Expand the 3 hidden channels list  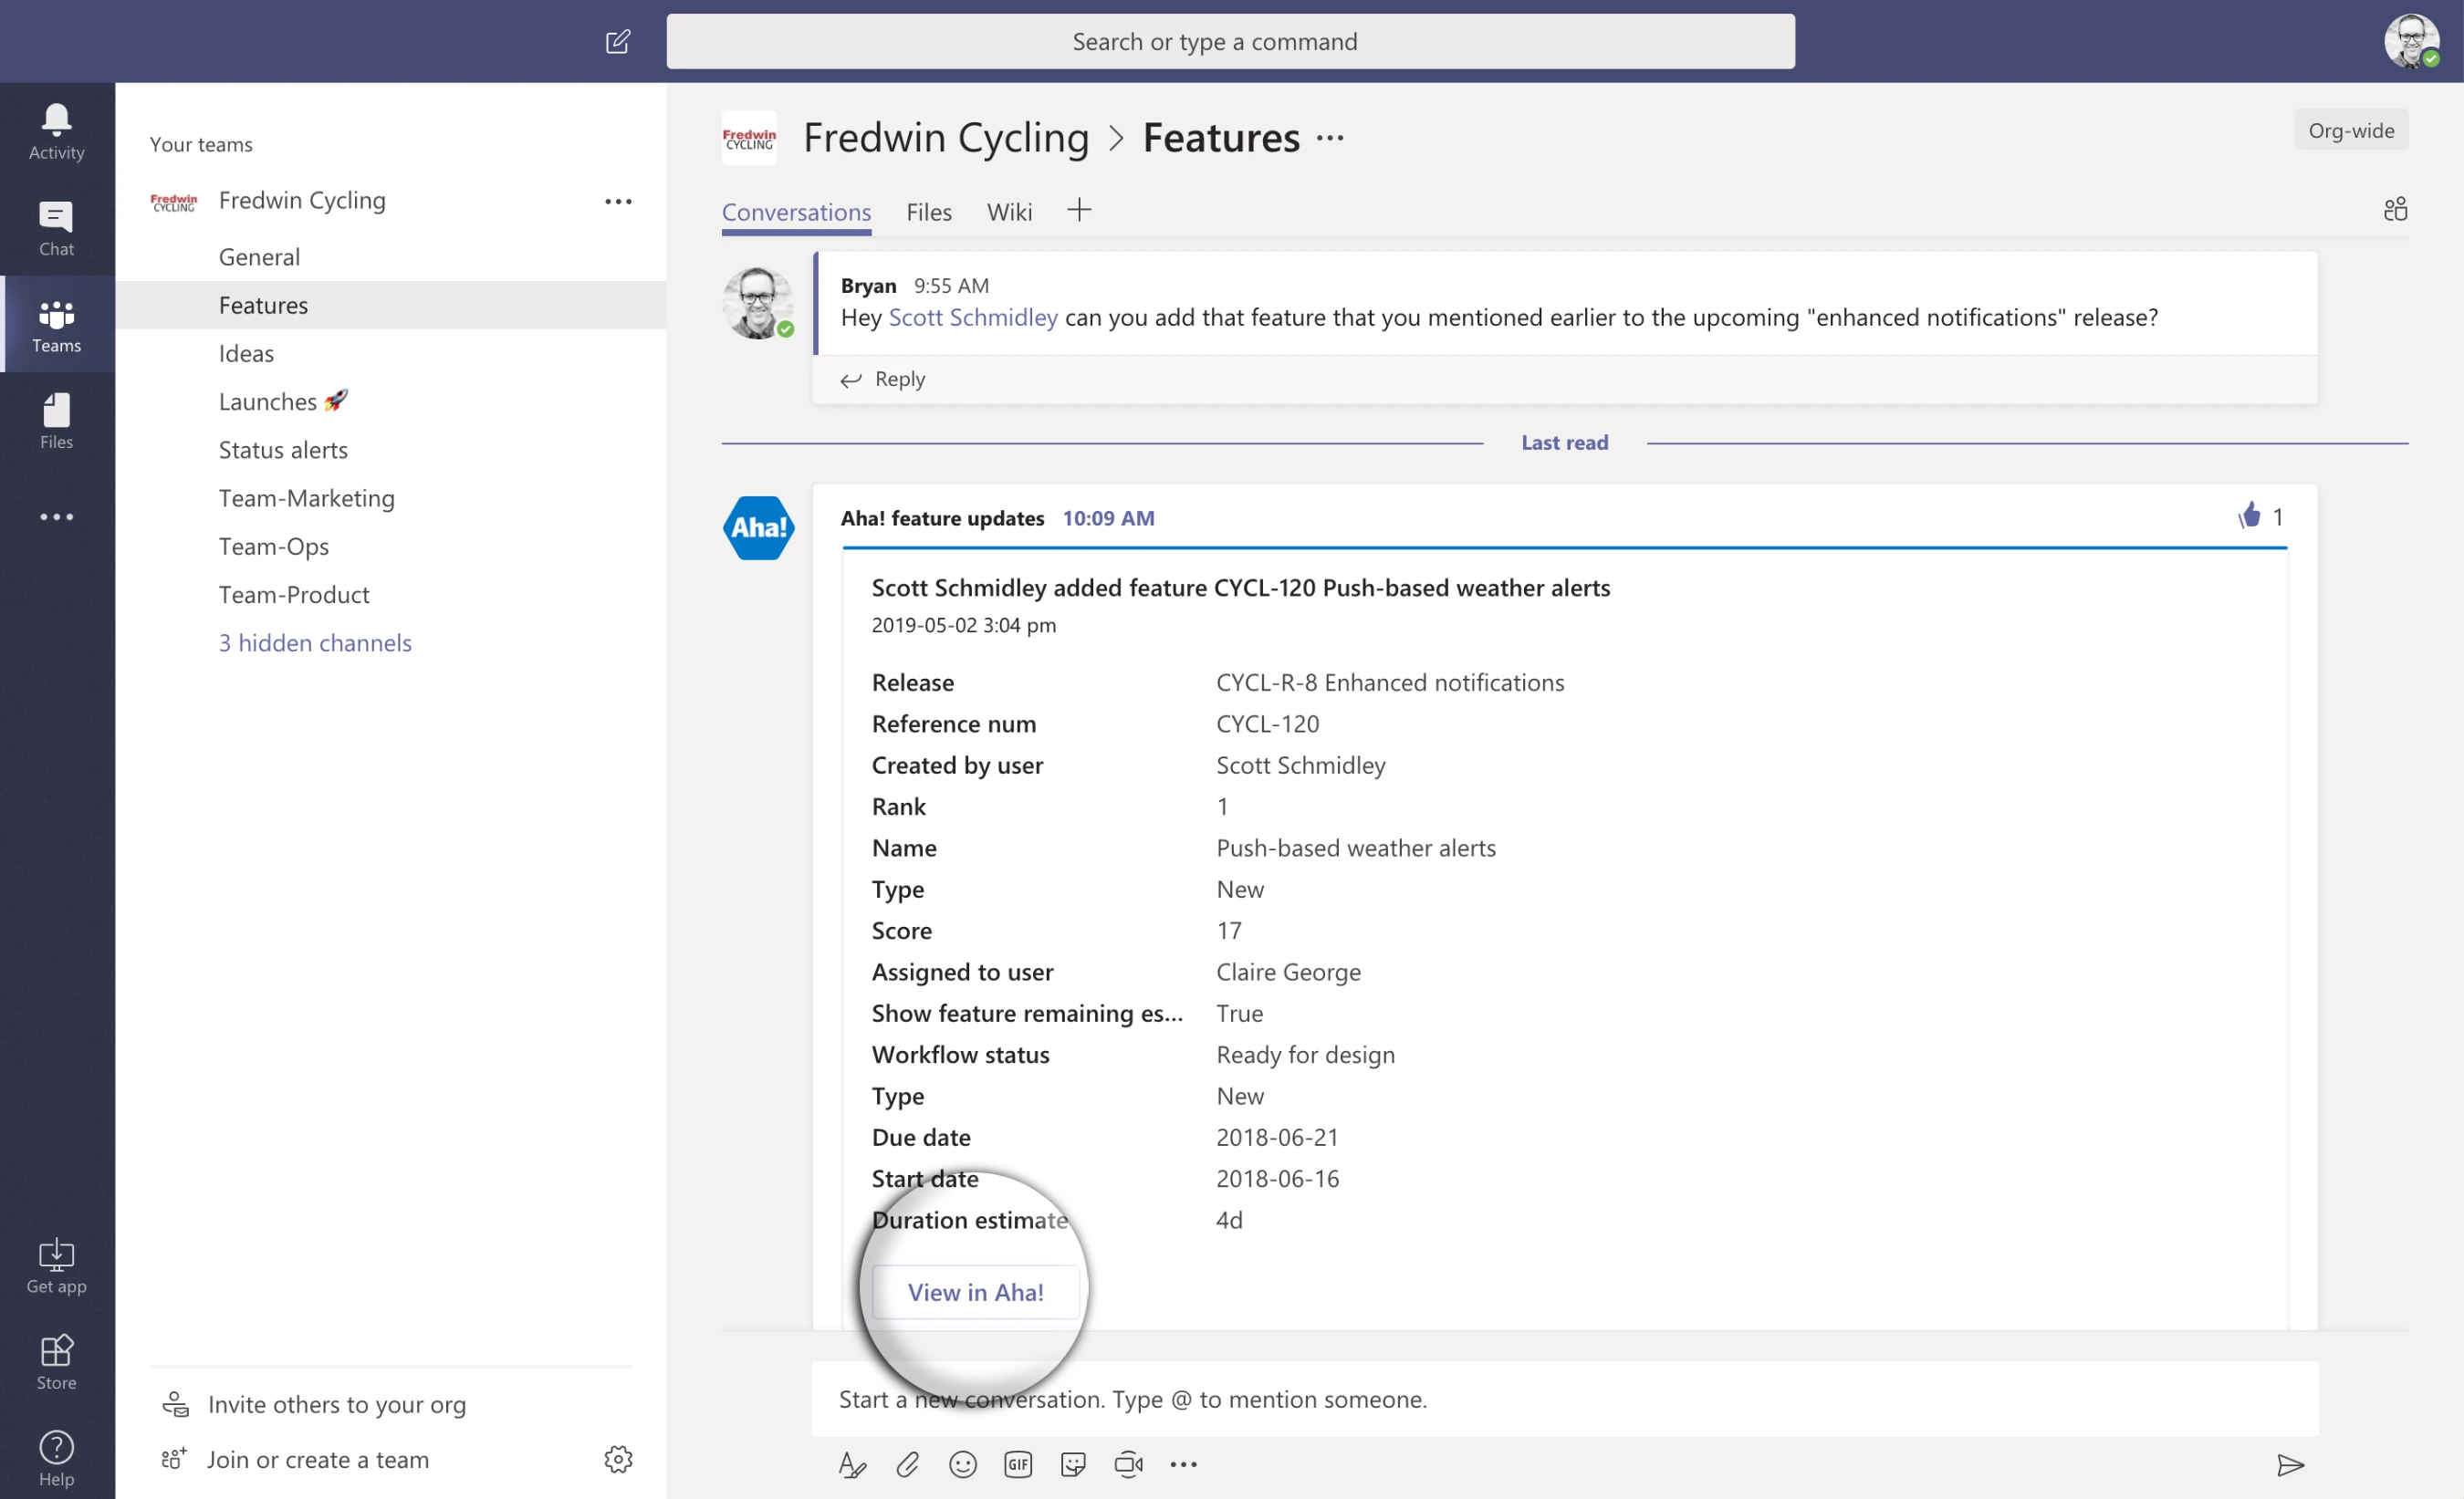click(315, 642)
